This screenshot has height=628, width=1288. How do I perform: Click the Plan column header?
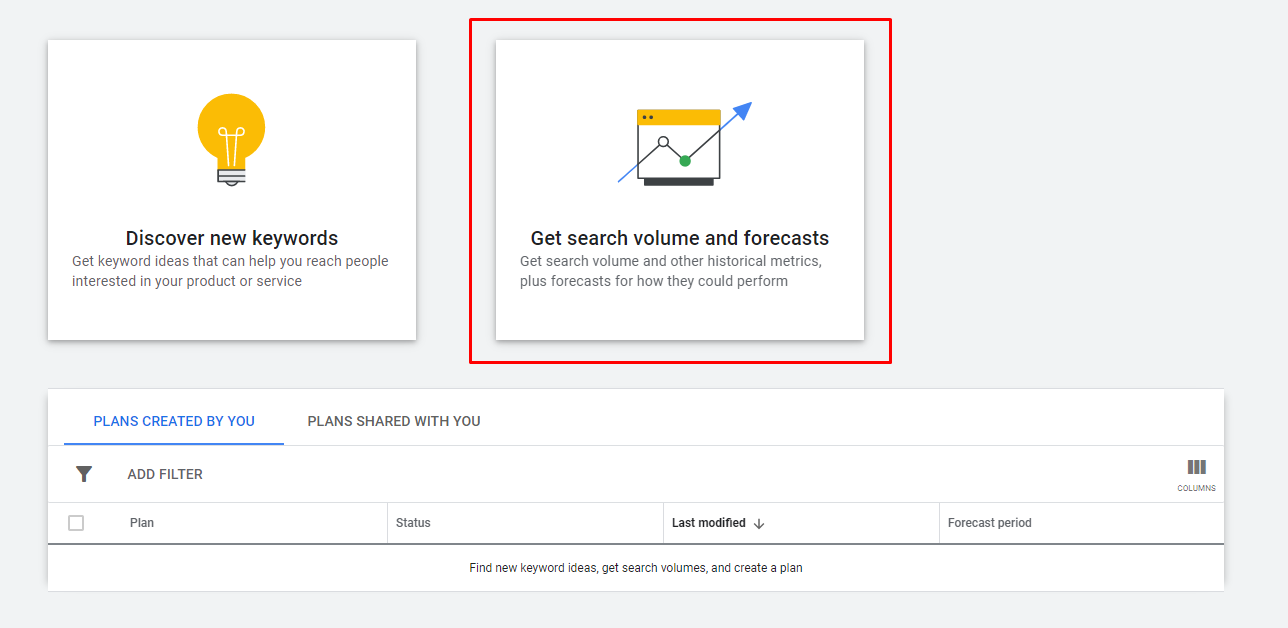(142, 523)
